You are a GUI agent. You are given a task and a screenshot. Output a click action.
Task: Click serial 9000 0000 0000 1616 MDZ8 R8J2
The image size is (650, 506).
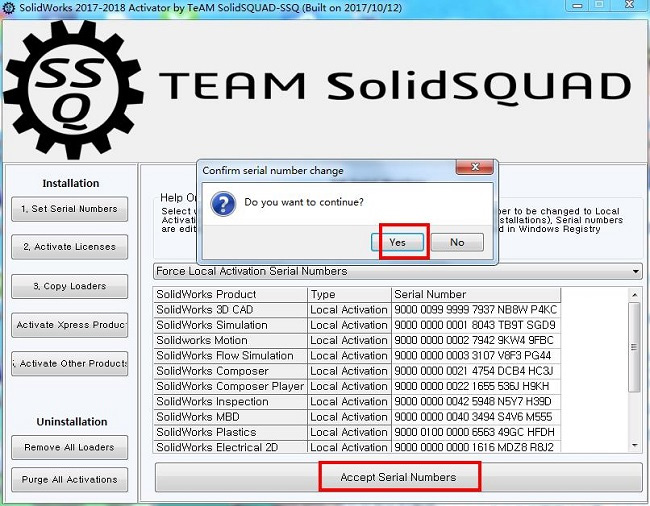point(476,447)
